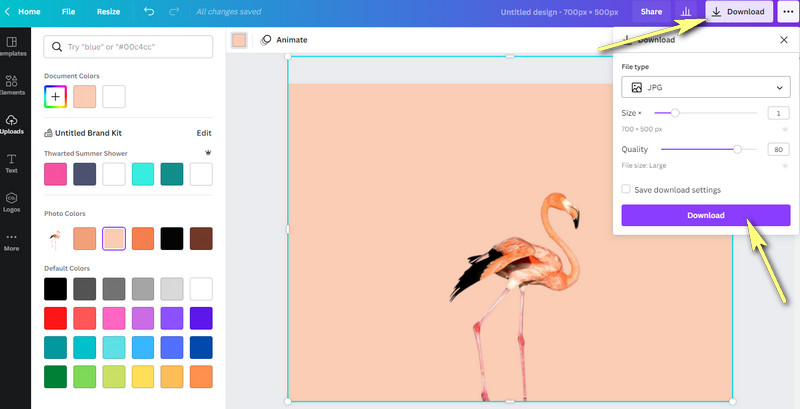Select the deep purple default color swatch

(x=201, y=318)
